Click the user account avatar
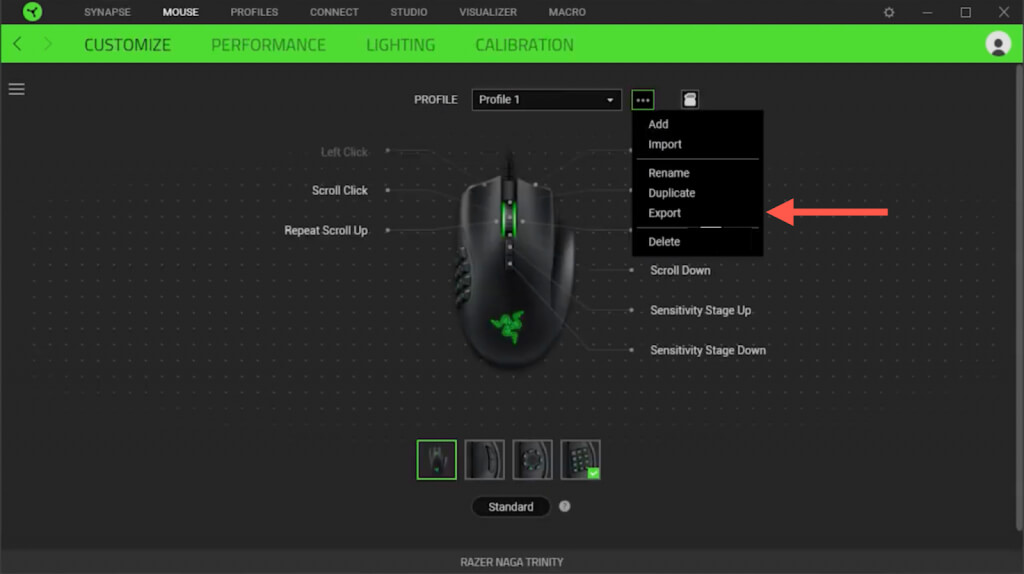1024x574 pixels. pyautogui.click(x=997, y=44)
